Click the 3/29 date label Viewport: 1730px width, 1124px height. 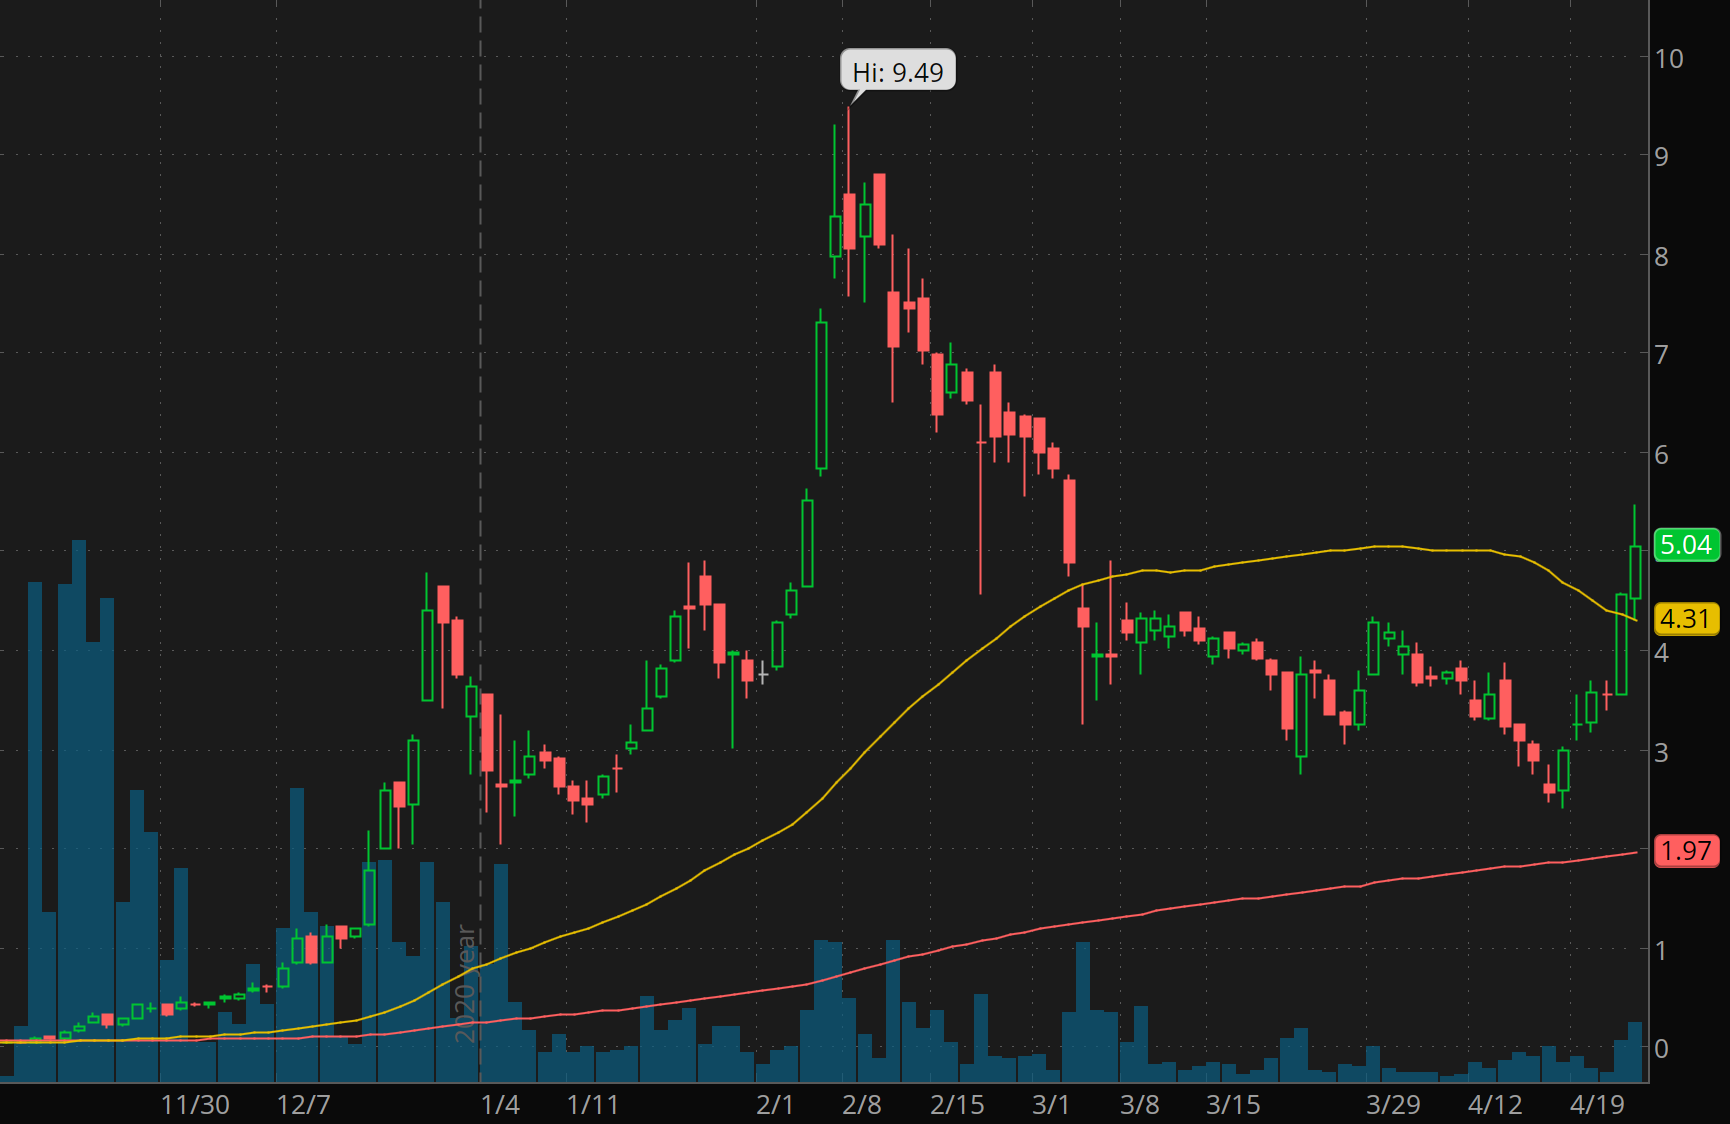[x=1393, y=1105]
